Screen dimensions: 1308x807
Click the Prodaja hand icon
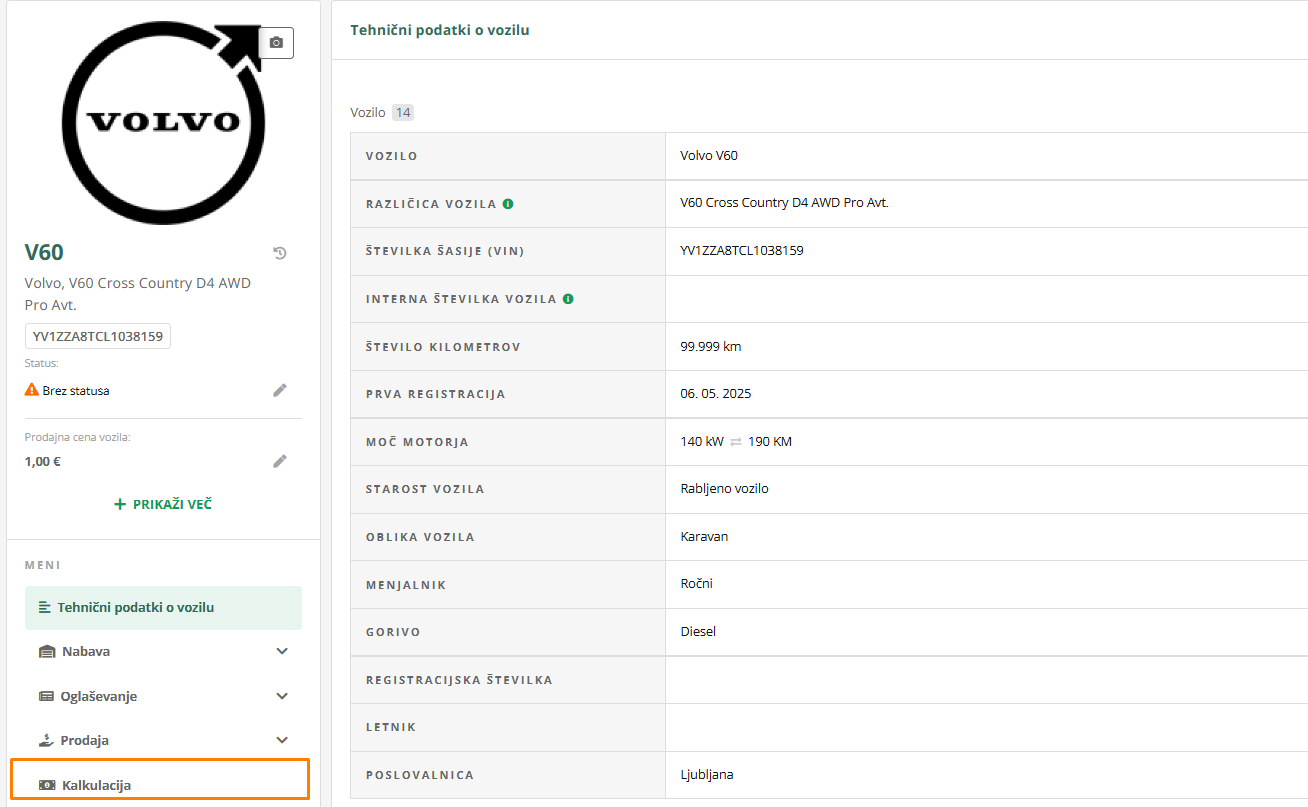click(46, 740)
